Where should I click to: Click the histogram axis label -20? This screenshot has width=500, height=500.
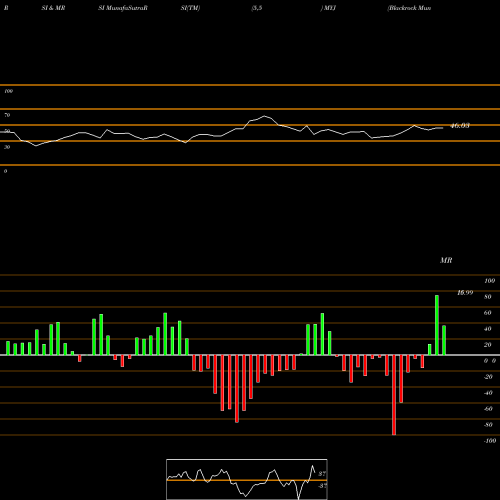point(488,377)
